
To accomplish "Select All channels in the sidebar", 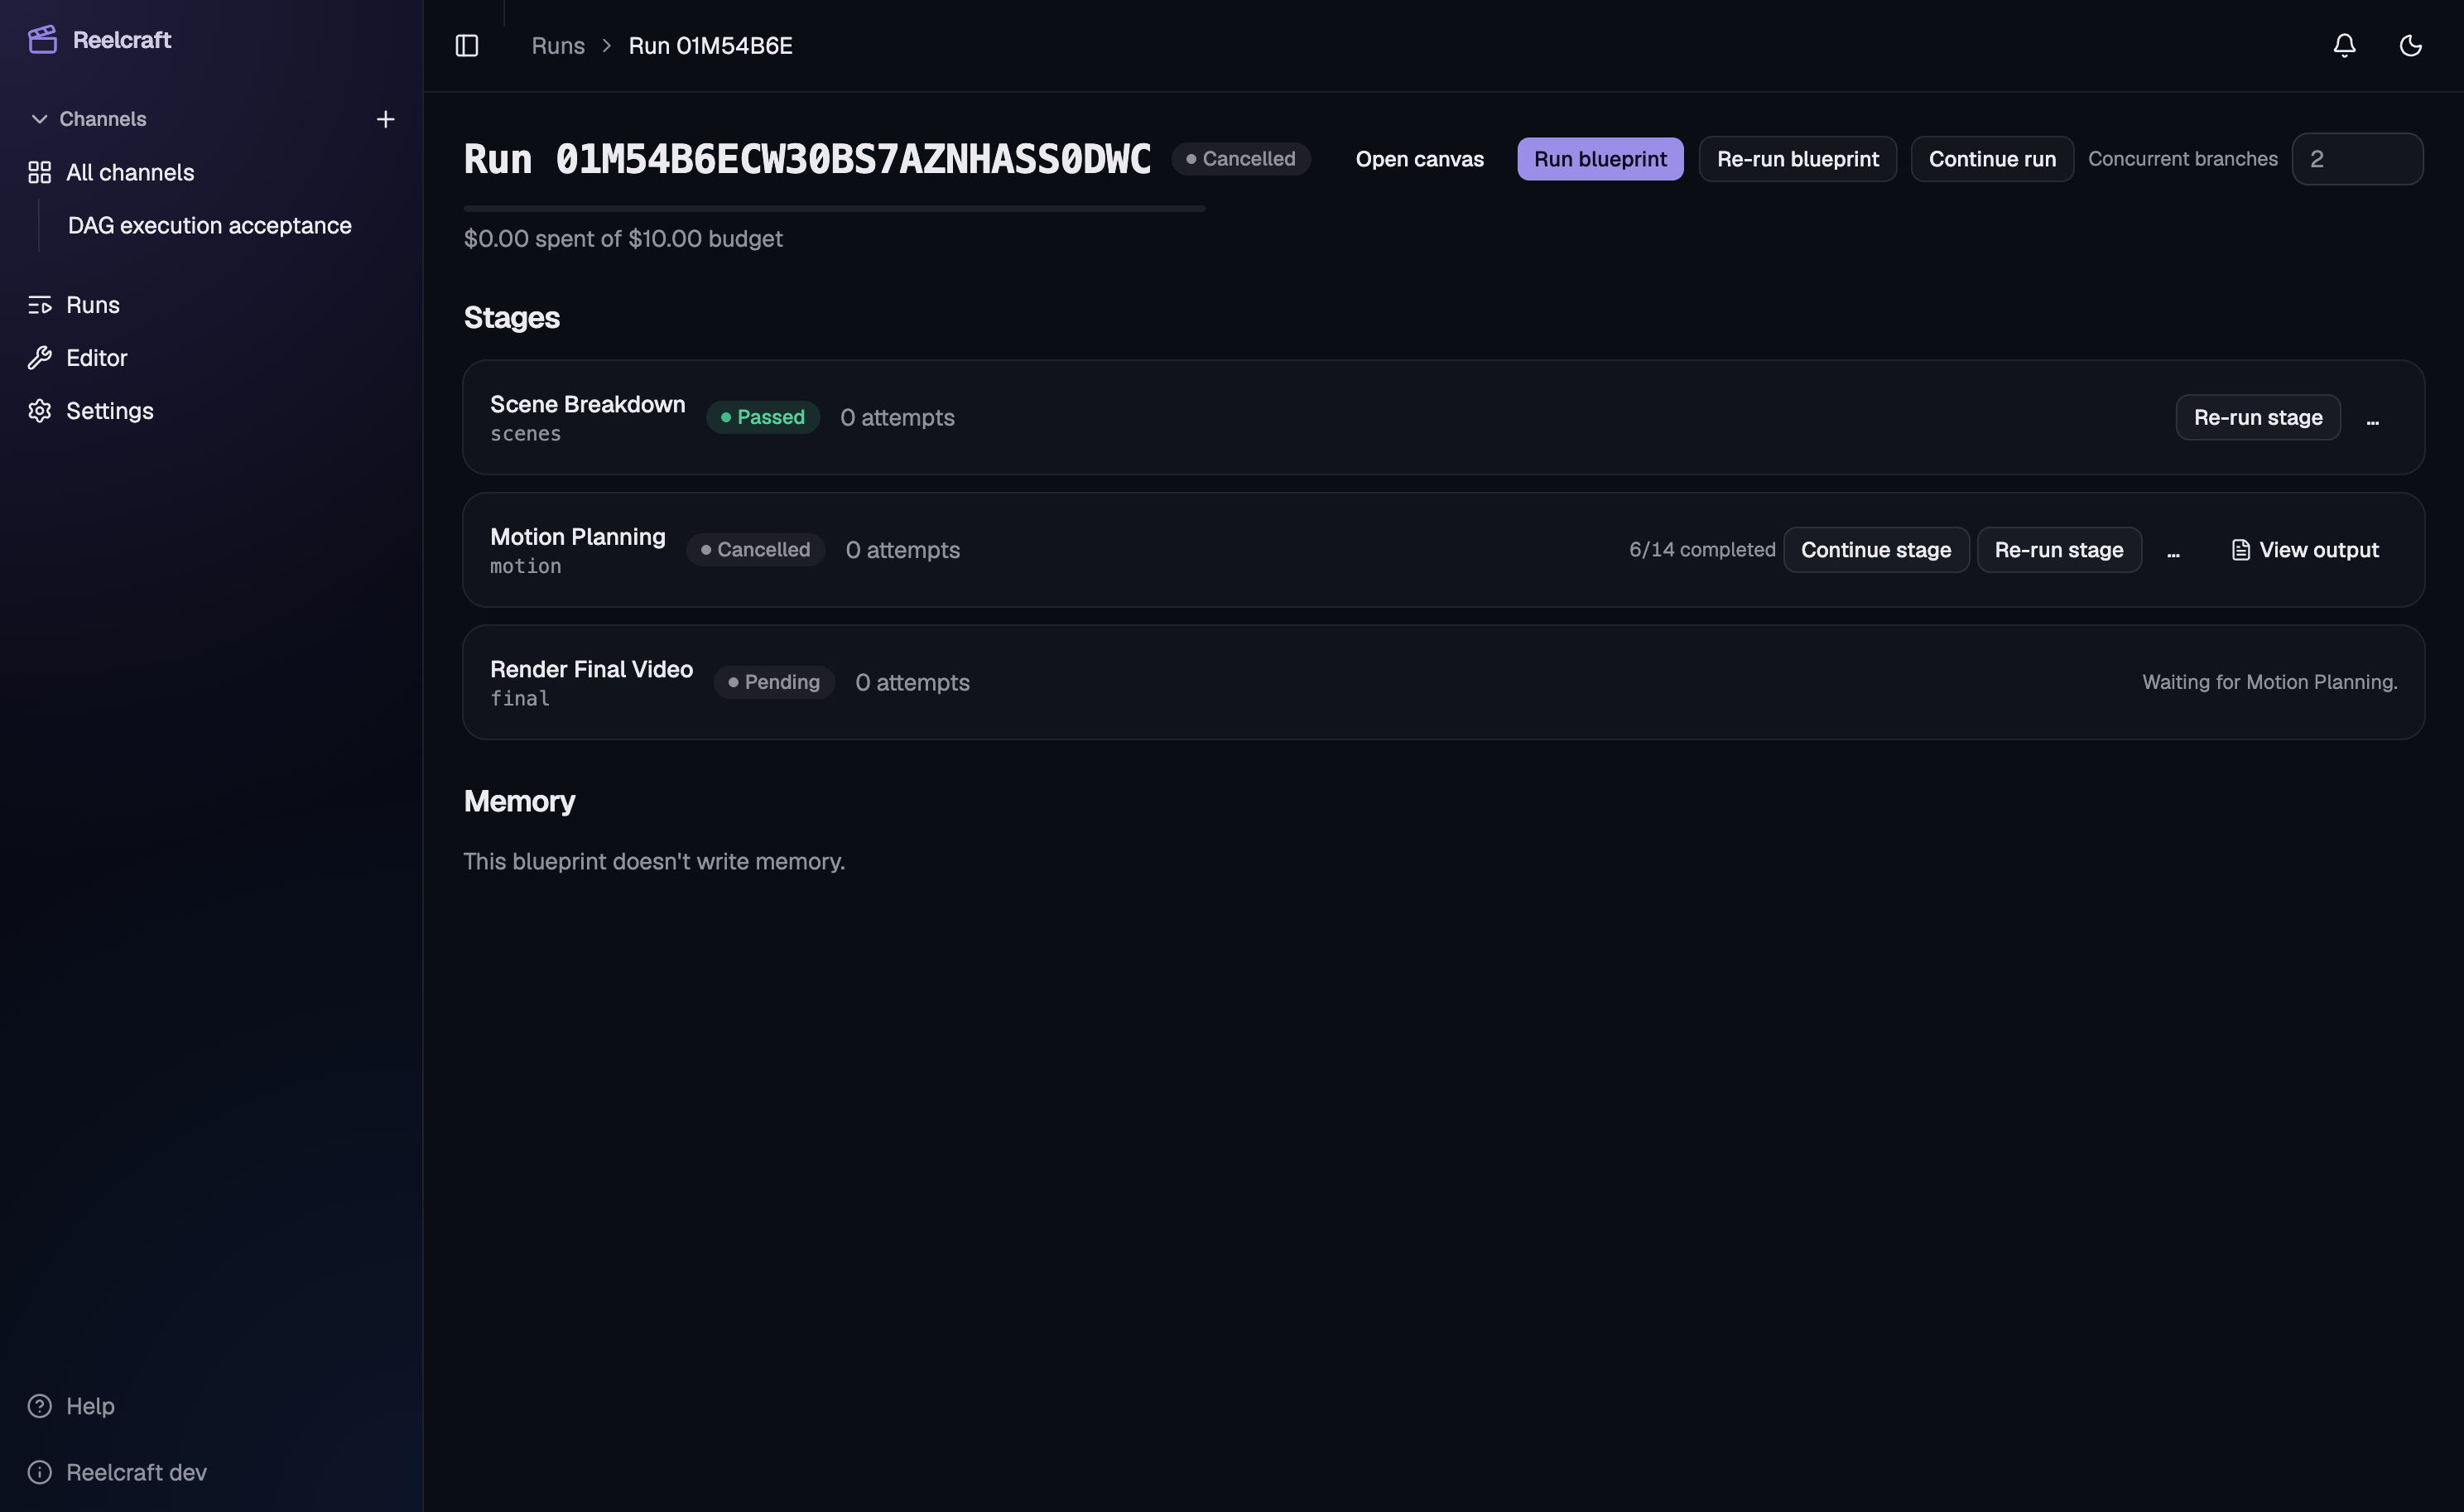I will click(130, 173).
